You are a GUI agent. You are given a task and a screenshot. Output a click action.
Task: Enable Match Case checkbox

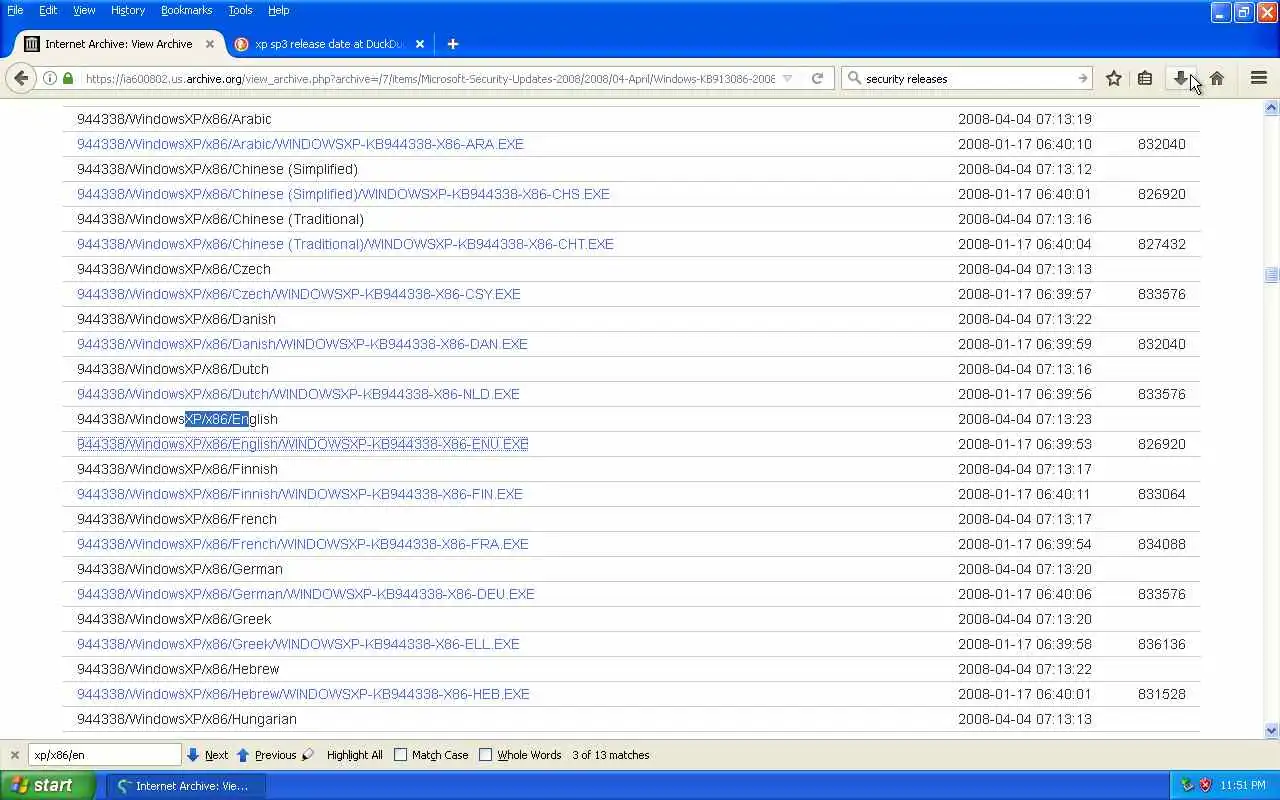(x=401, y=755)
